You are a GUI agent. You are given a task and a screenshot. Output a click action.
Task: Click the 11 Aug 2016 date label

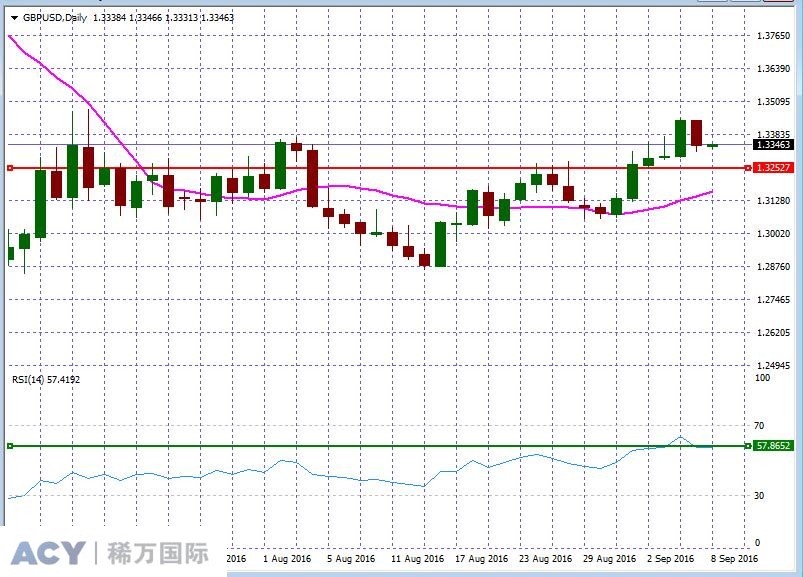417,559
